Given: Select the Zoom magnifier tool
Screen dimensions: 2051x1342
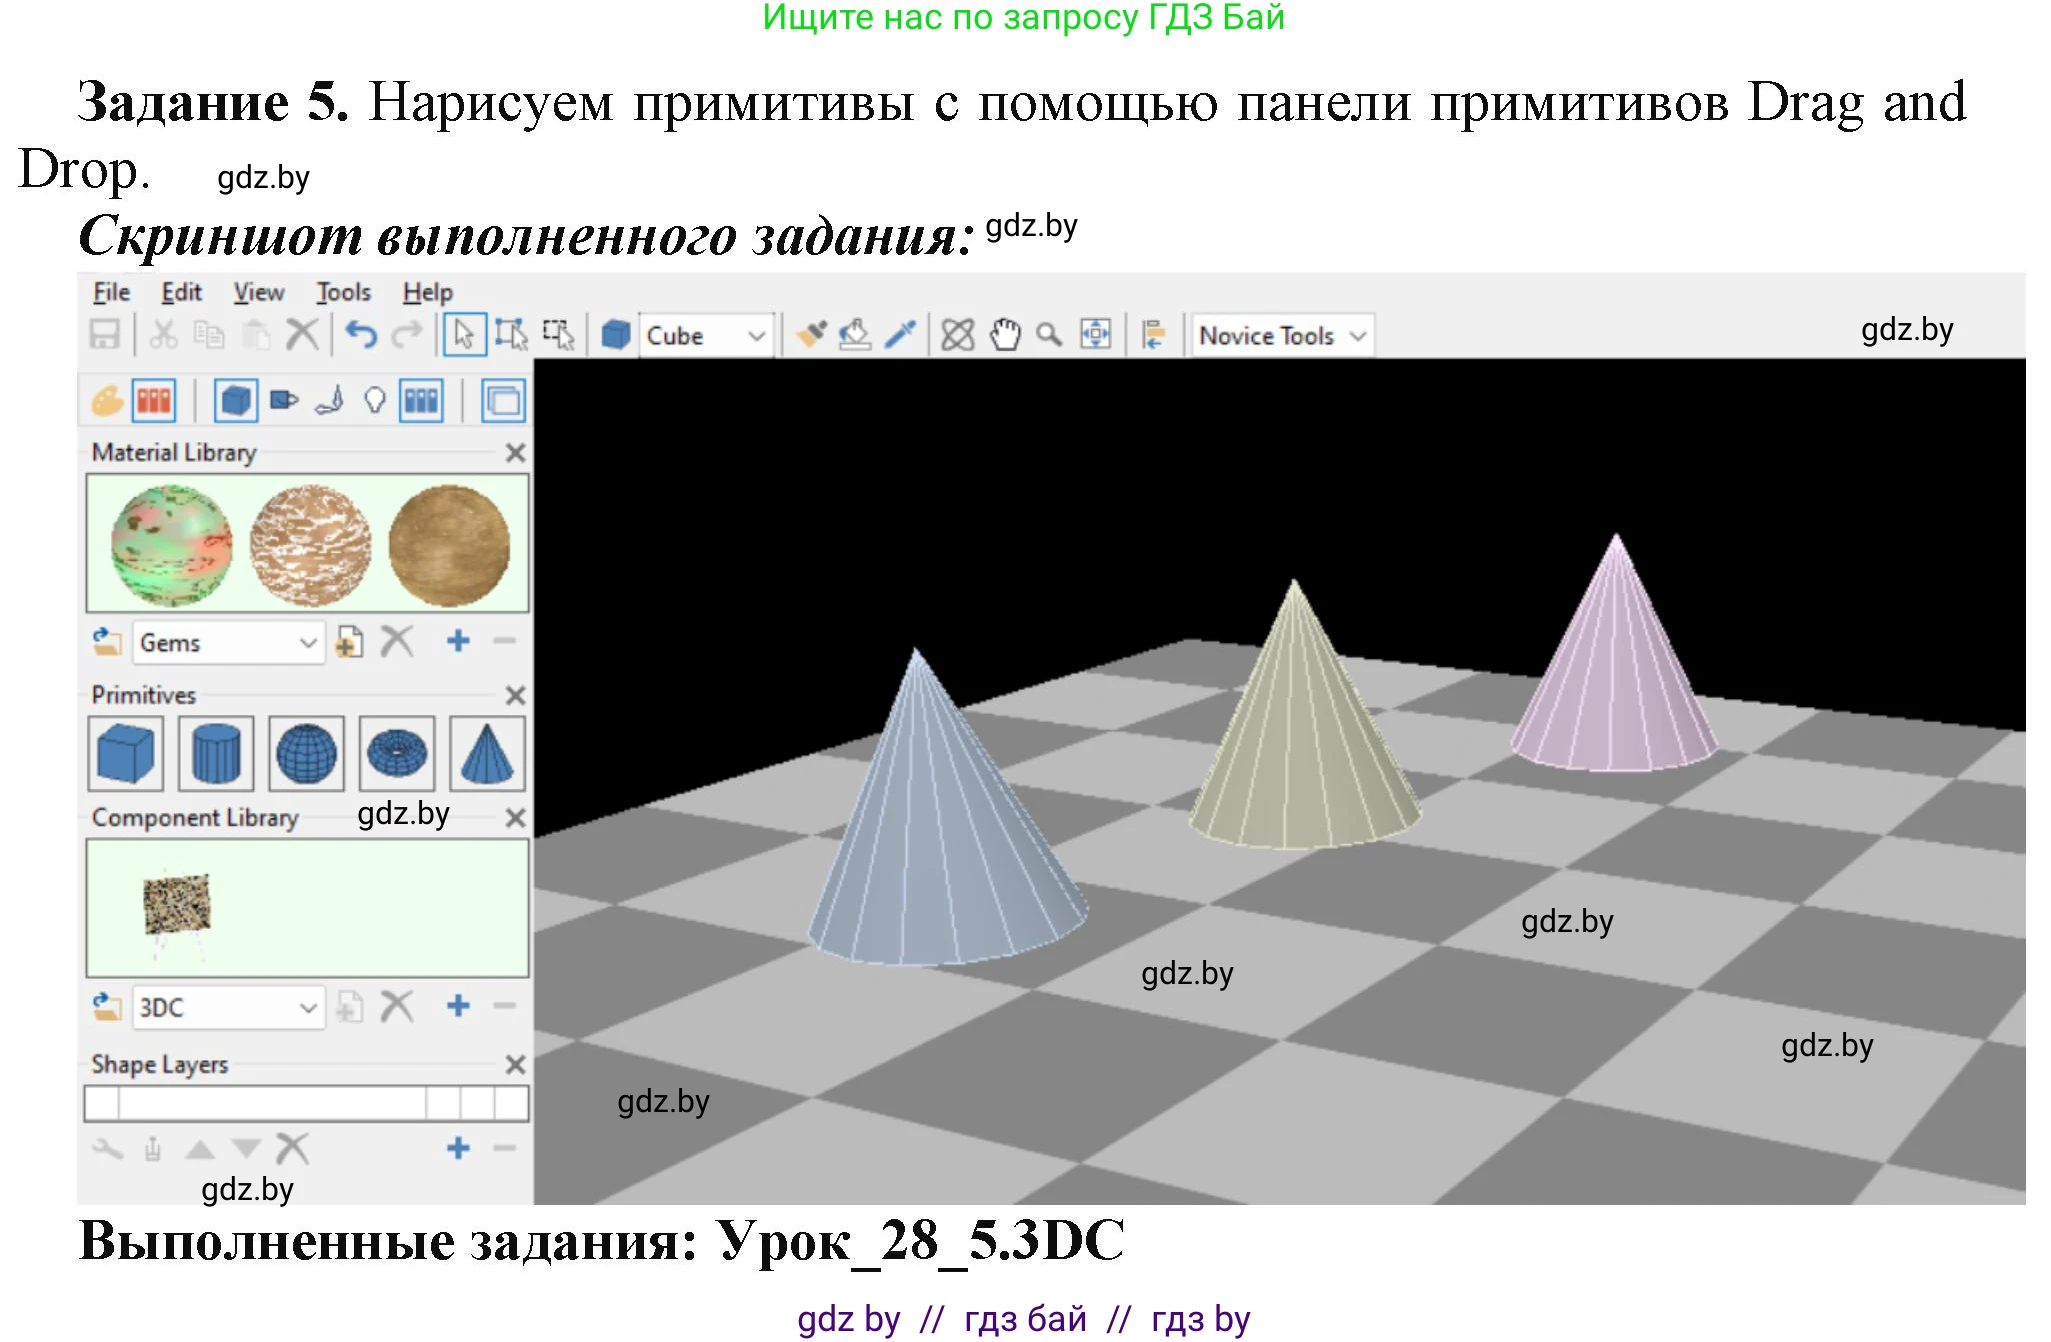Looking at the screenshot, I should 1049,335.
